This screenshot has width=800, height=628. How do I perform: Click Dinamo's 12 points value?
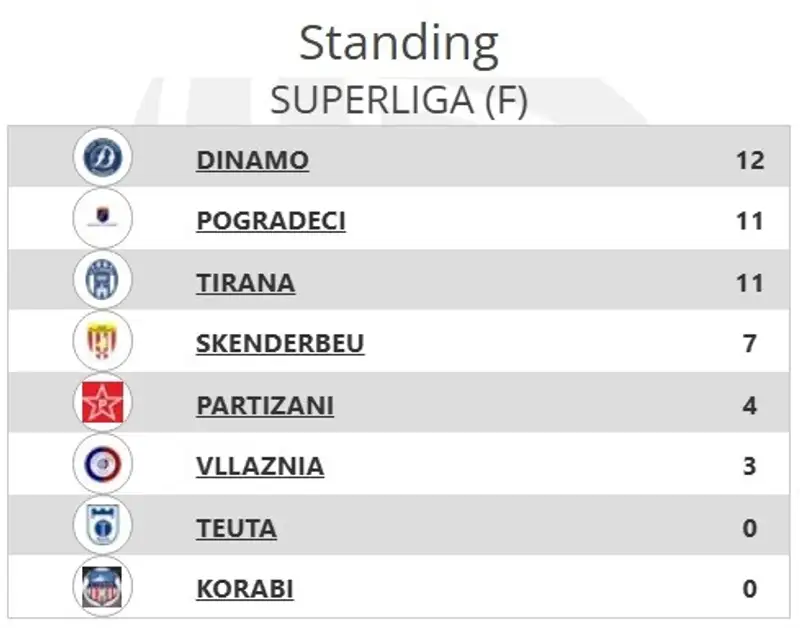point(749,160)
